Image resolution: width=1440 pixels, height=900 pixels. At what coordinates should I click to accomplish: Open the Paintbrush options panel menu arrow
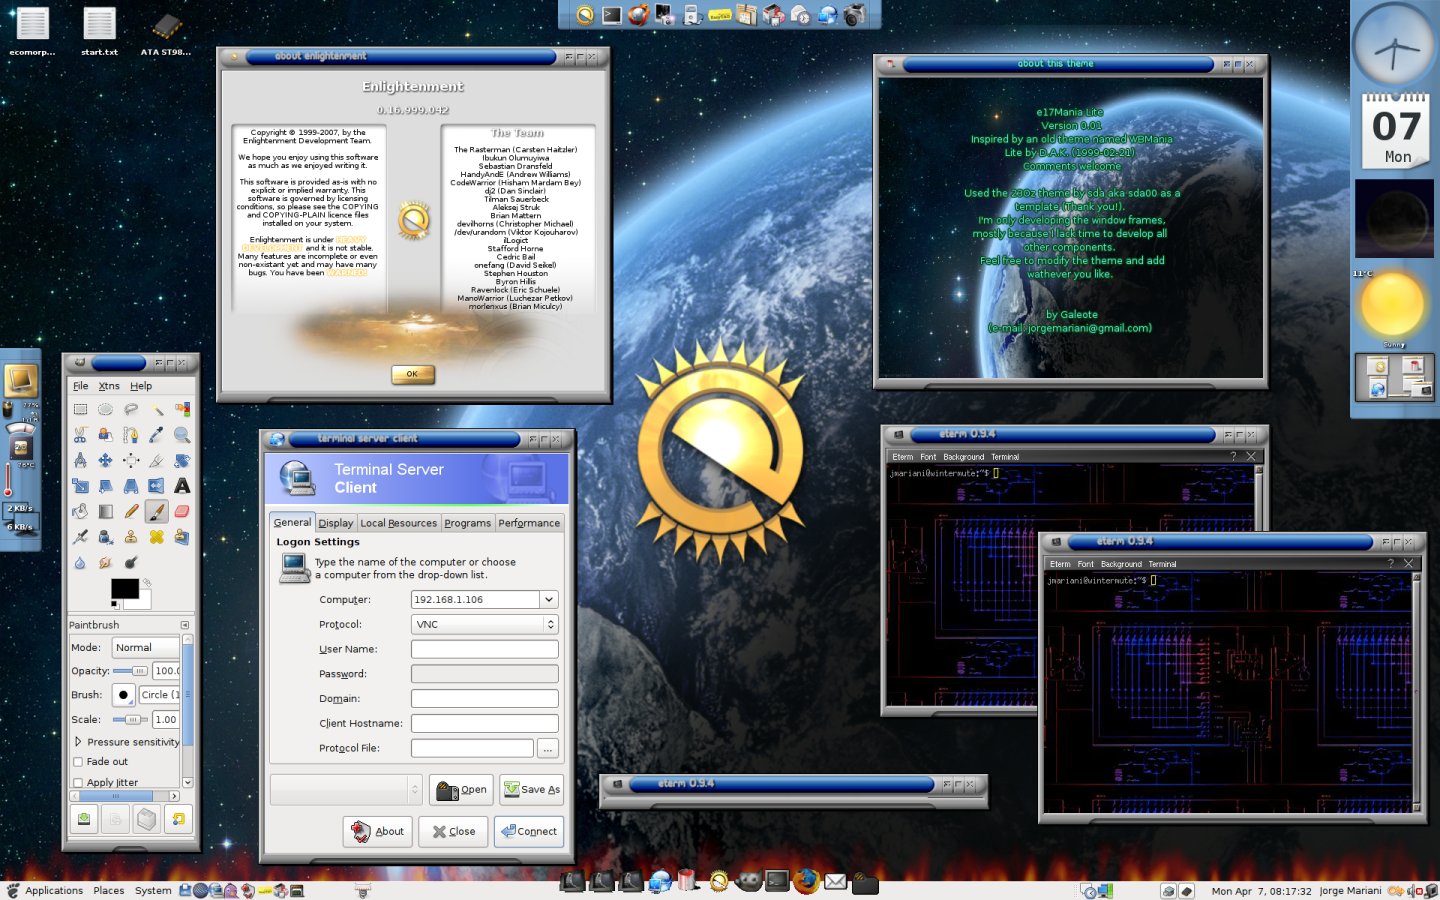coord(185,625)
